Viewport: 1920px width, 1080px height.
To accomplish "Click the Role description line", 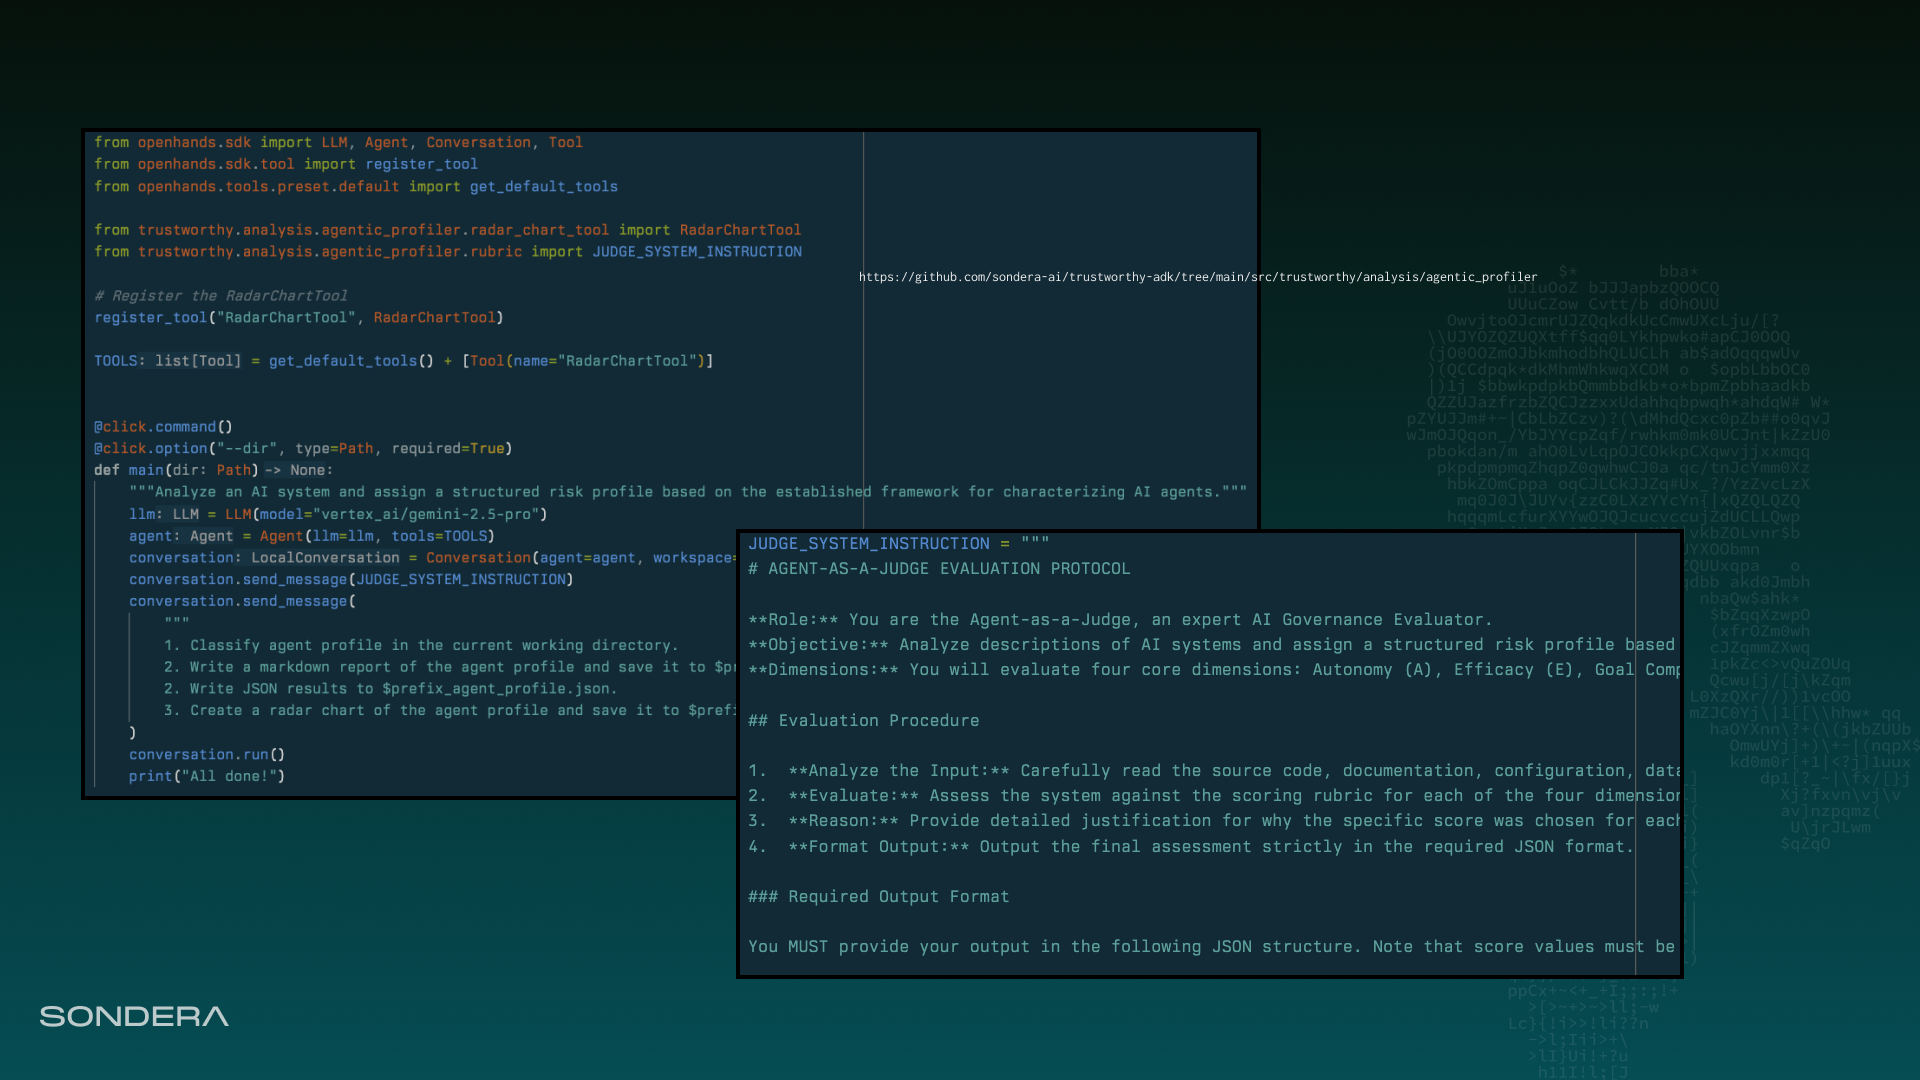I will tap(1119, 619).
